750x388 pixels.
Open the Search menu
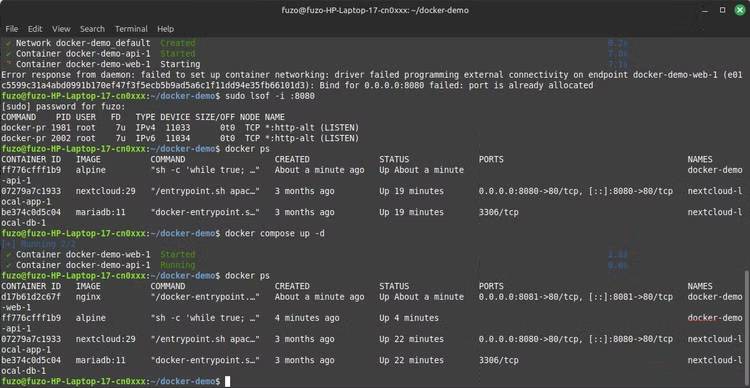click(x=92, y=29)
